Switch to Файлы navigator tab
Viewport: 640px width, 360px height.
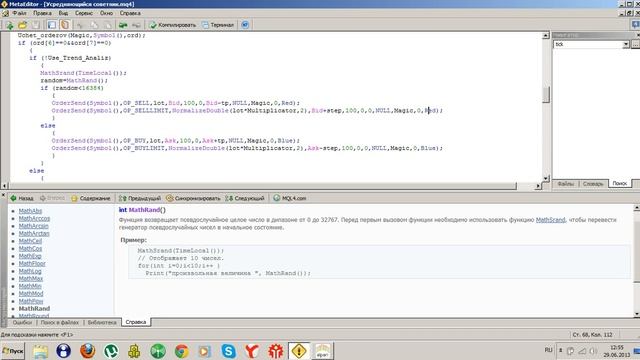566,184
